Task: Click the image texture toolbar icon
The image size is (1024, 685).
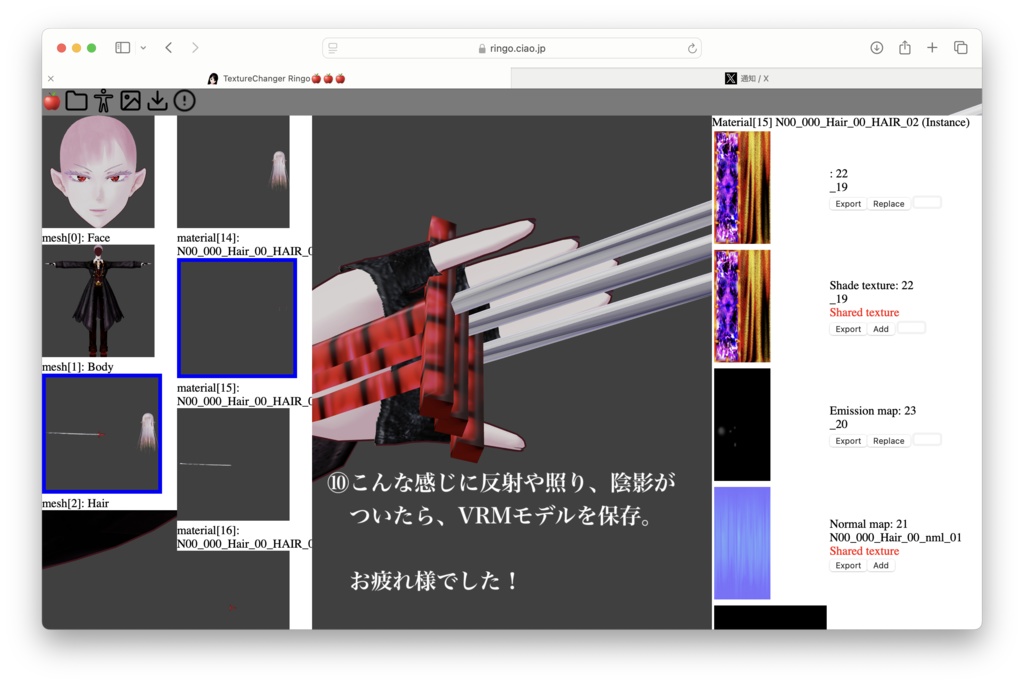Action: coord(131,100)
